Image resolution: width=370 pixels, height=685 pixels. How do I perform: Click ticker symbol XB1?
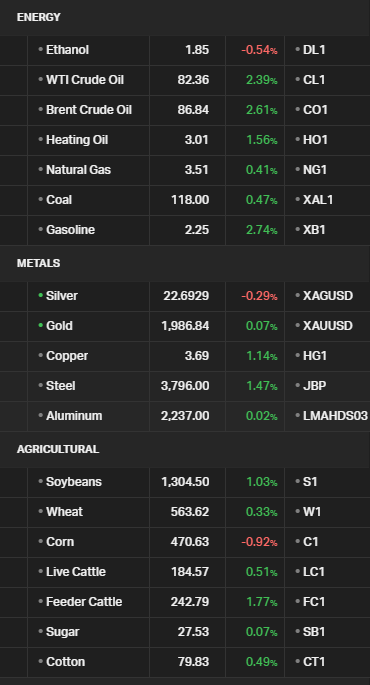[314, 230]
